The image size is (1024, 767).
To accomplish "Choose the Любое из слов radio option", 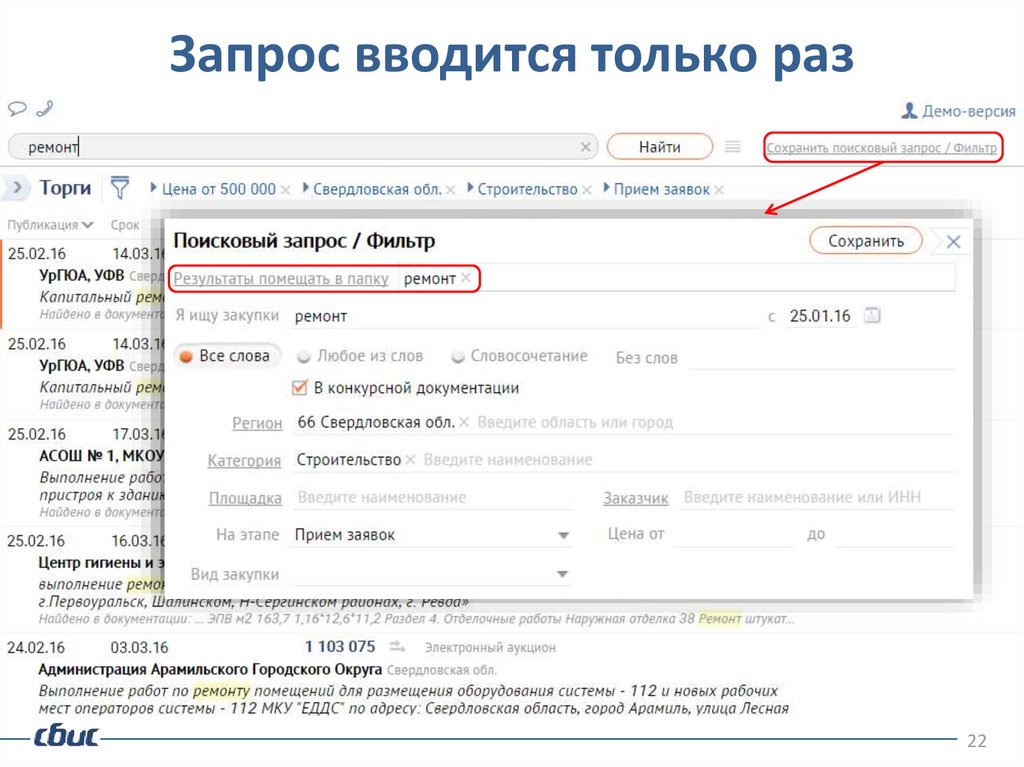I will click(303, 356).
